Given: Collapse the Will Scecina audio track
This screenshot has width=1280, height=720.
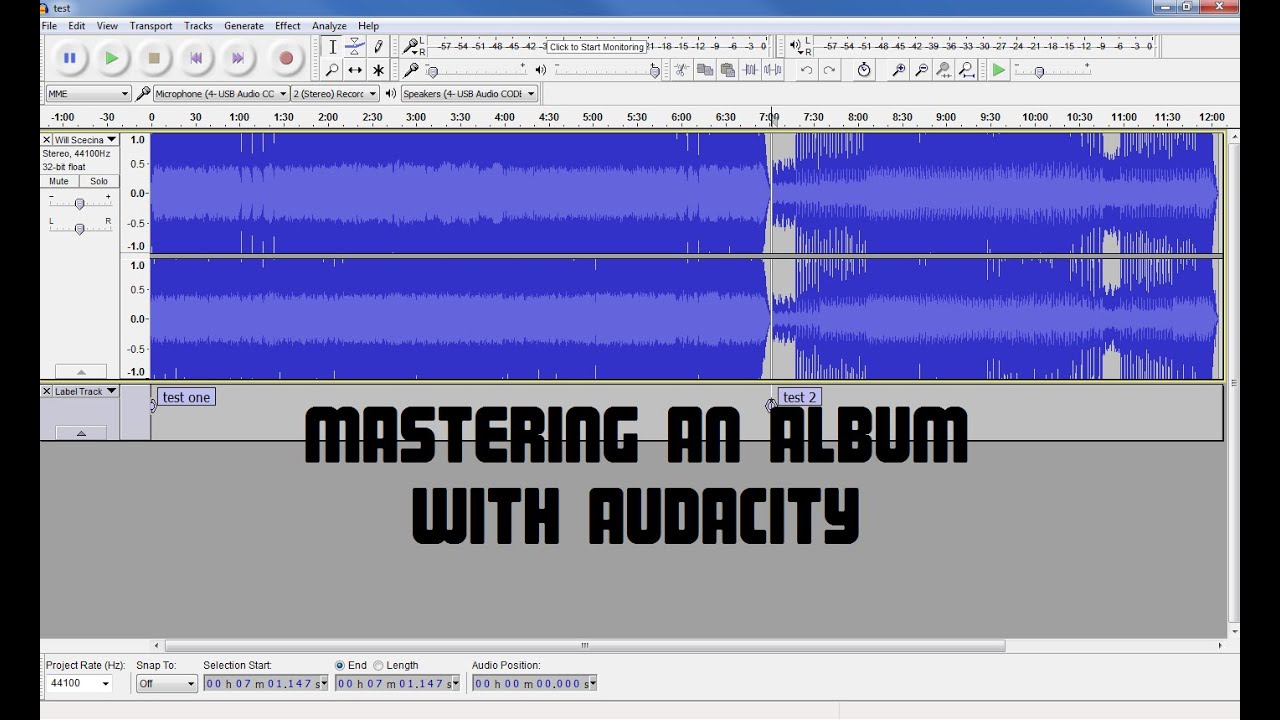Looking at the screenshot, I should click(x=81, y=372).
